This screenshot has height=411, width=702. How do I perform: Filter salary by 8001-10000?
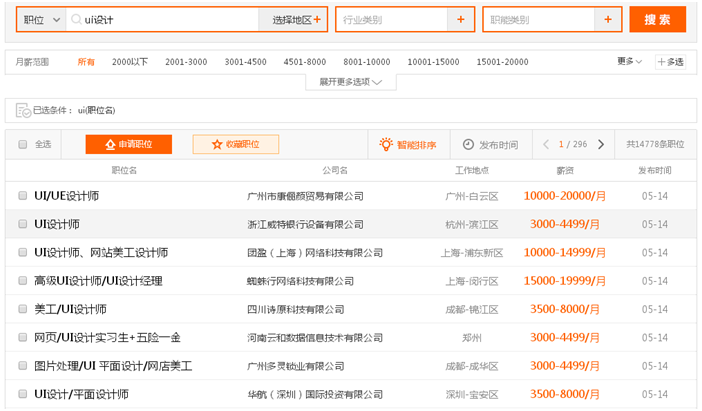coord(367,62)
